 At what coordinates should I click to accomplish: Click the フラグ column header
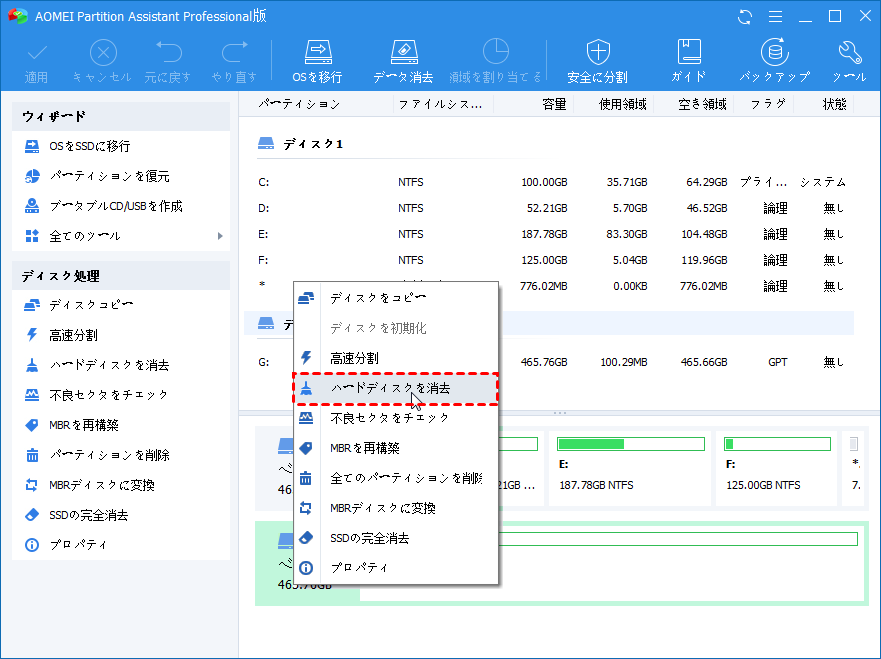(x=768, y=104)
